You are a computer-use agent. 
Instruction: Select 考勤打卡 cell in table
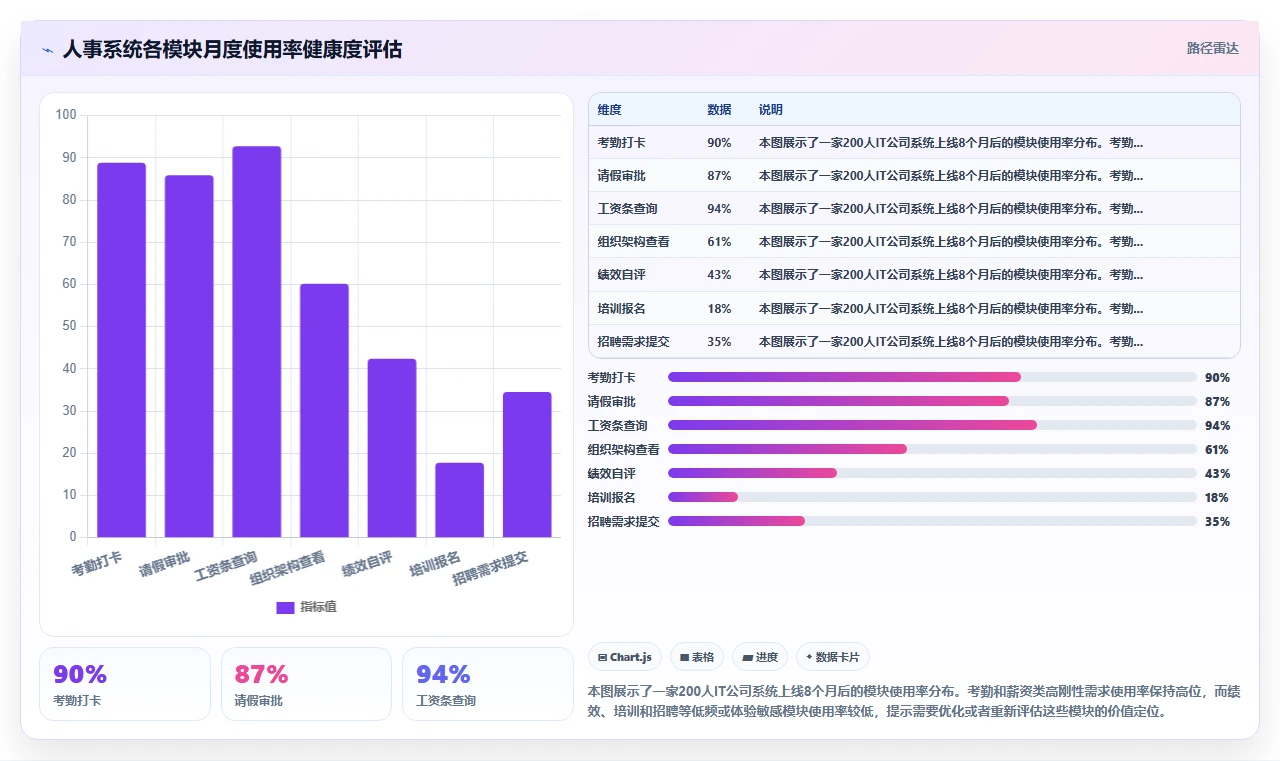[621, 143]
